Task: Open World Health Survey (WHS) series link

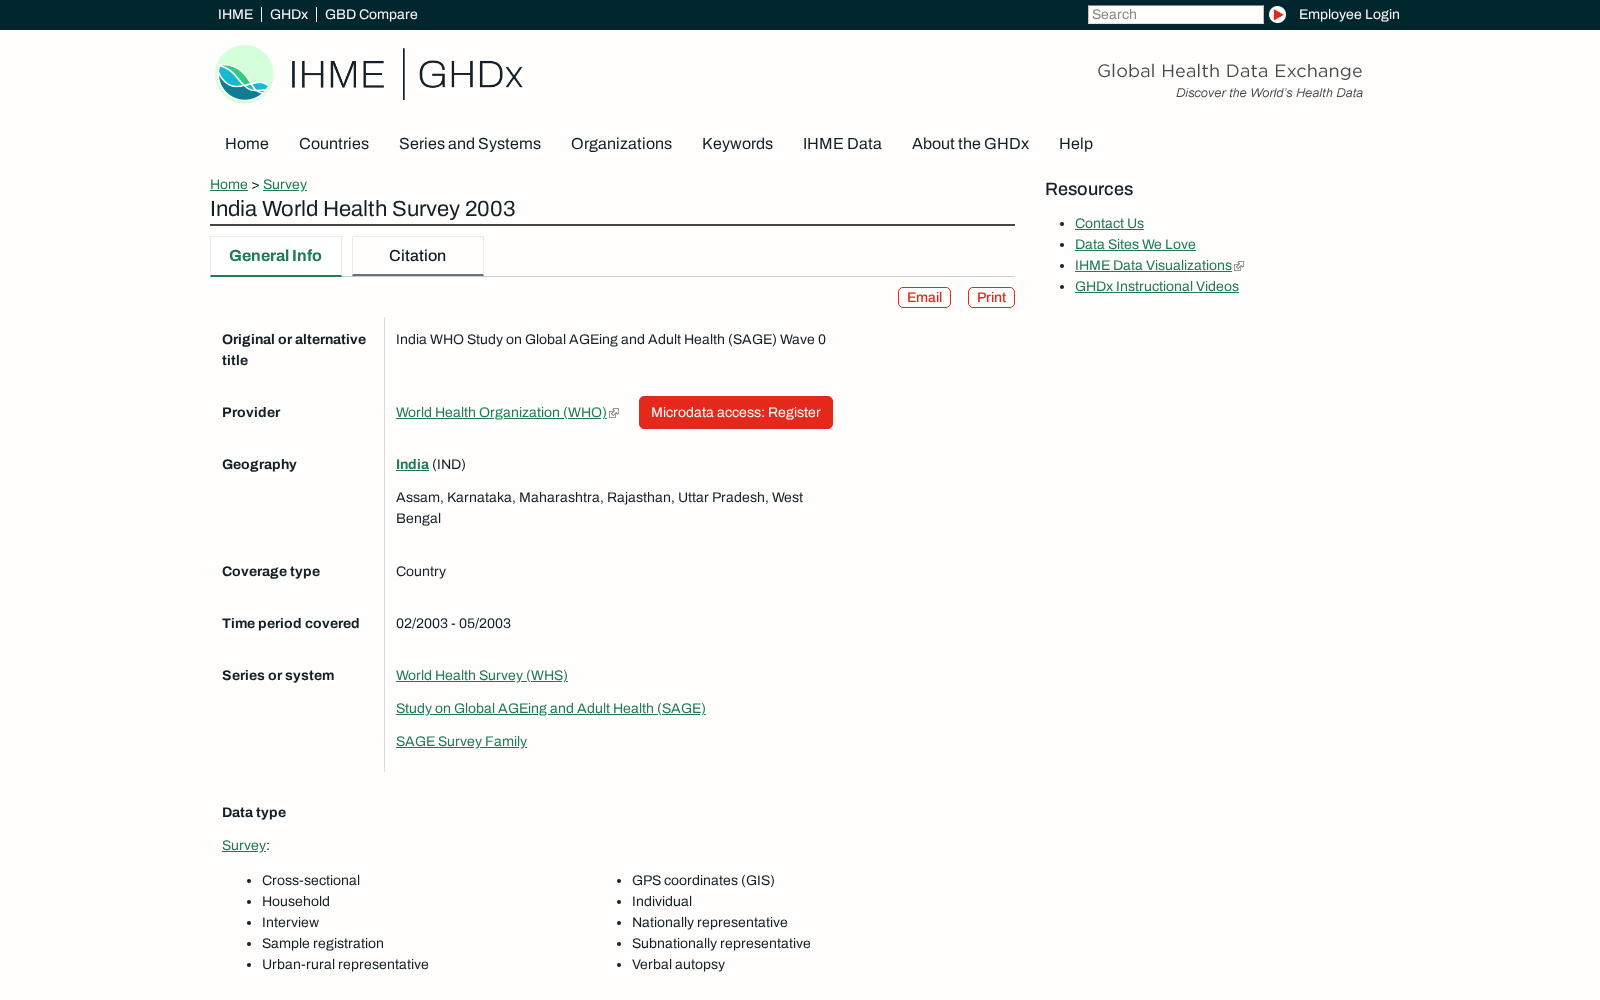Action: point(482,675)
